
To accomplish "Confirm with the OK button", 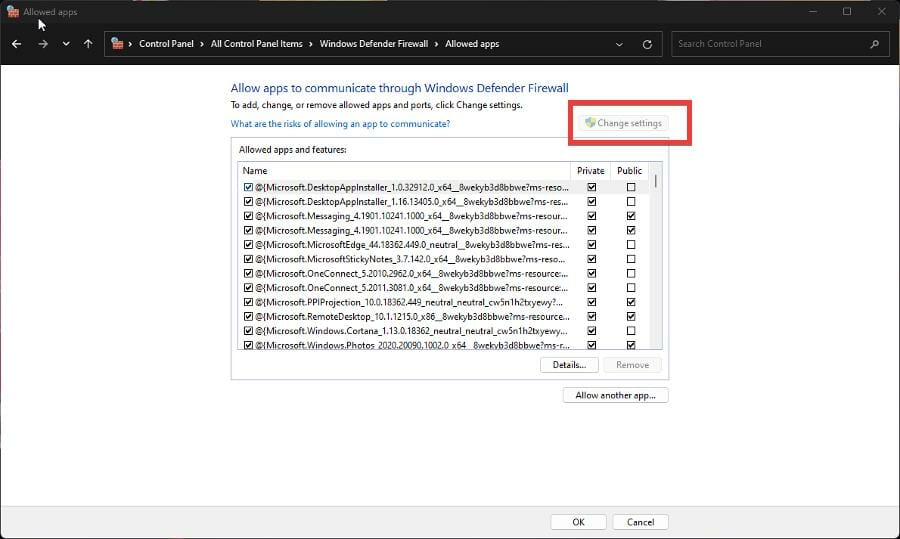I will pos(578,522).
